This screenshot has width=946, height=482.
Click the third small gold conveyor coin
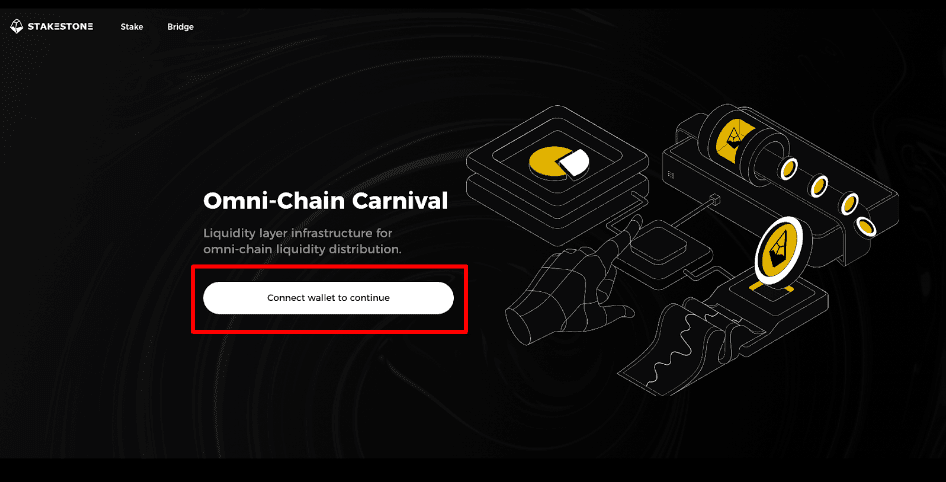click(850, 204)
